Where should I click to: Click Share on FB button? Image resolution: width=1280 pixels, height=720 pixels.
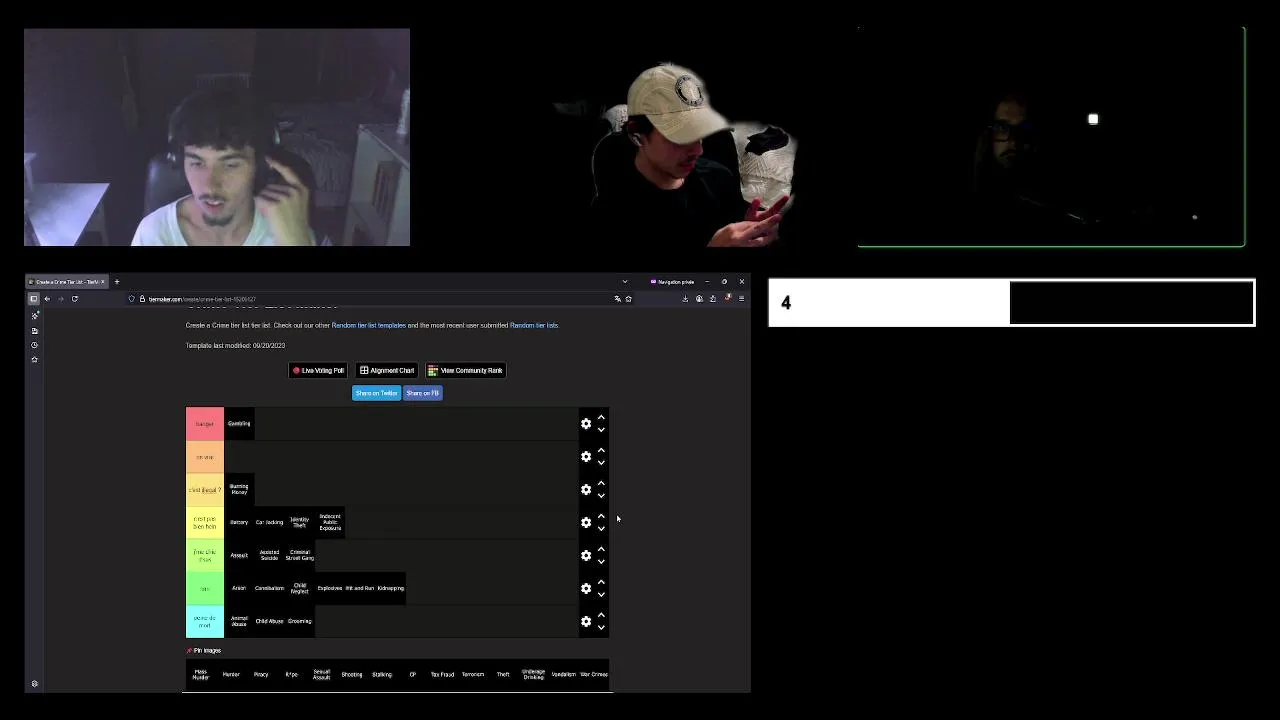pos(423,393)
